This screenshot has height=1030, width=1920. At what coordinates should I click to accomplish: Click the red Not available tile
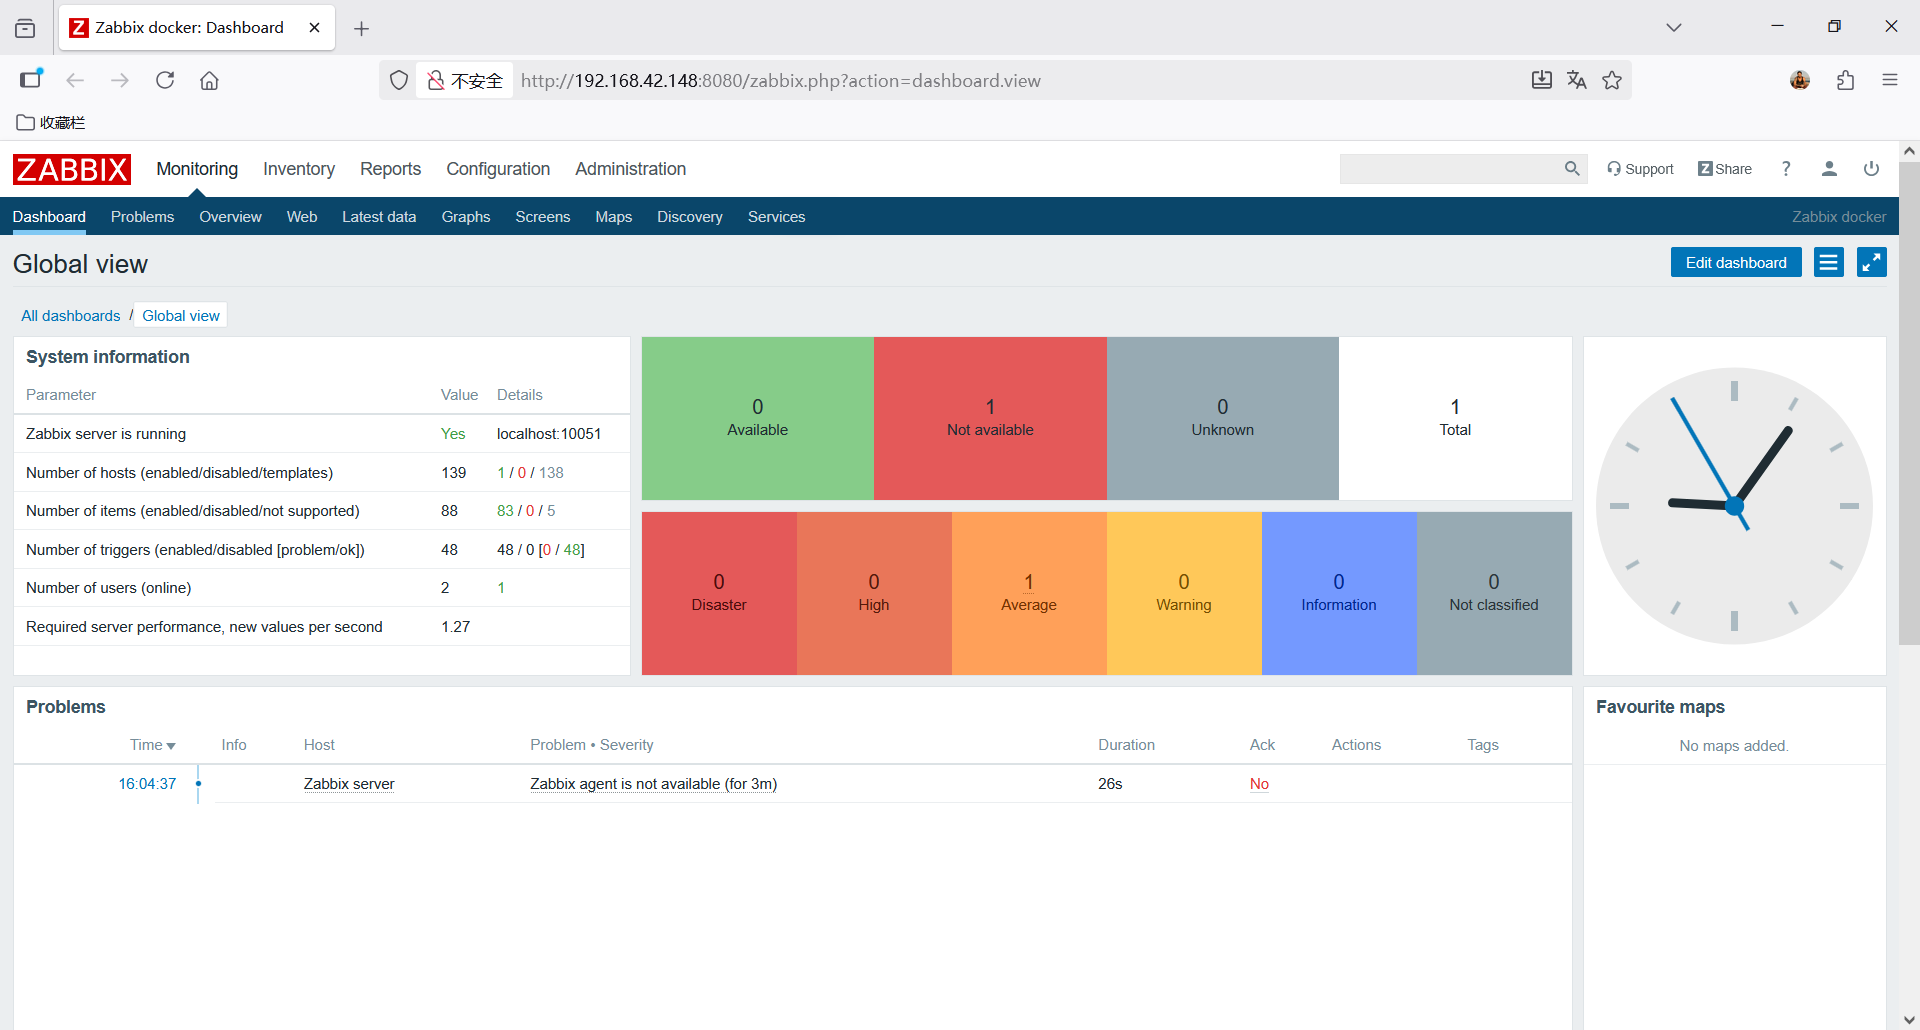990,418
